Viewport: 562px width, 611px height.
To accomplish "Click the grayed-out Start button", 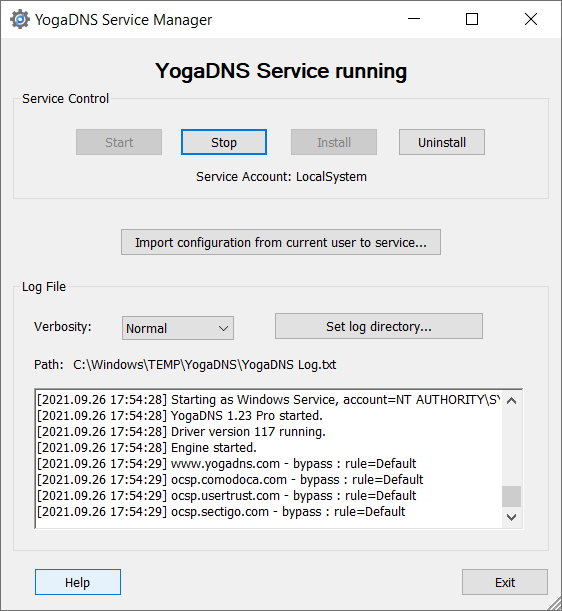I will (119, 142).
